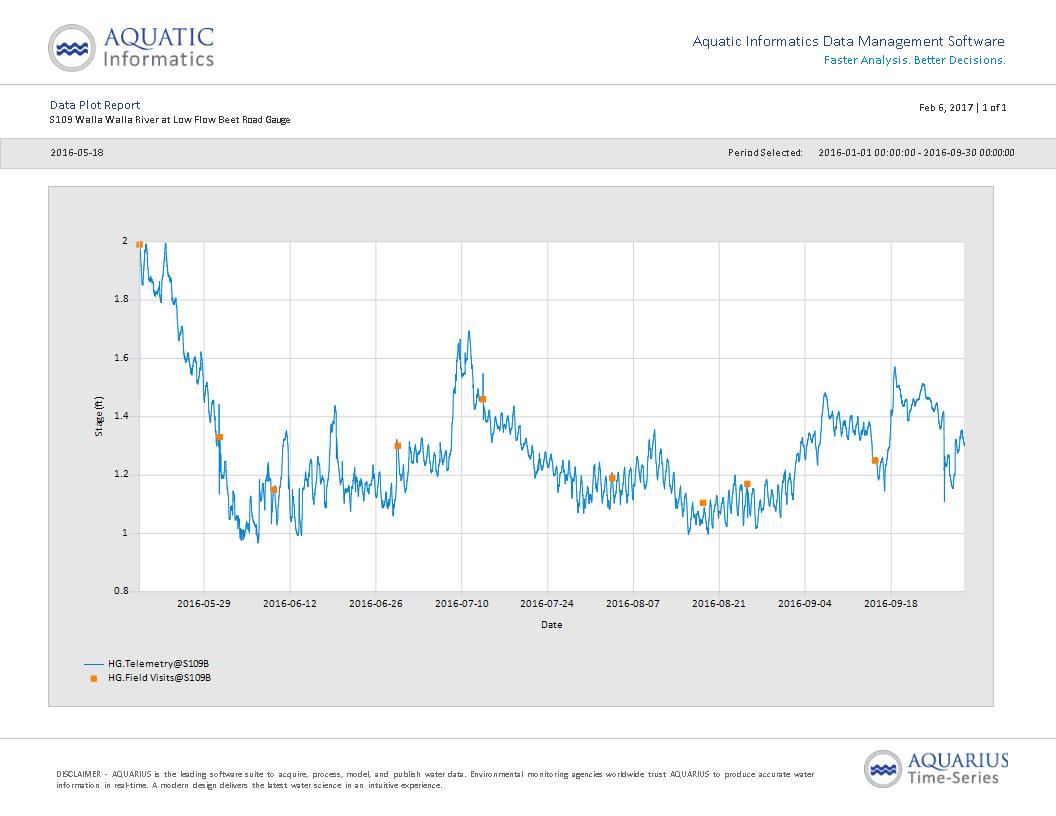
Task: Click the field visit marker near 2016-06-12
Action: point(274,489)
